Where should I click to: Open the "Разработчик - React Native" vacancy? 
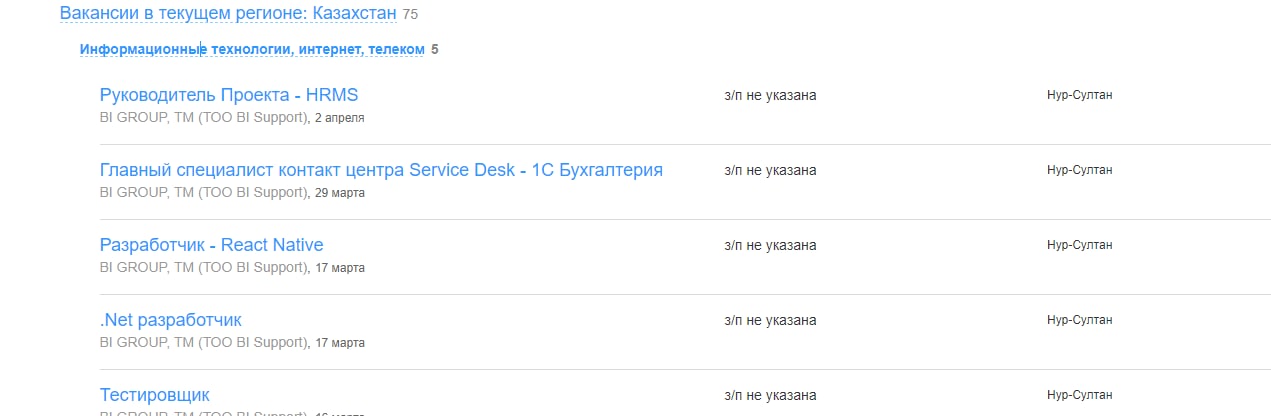tap(211, 245)
